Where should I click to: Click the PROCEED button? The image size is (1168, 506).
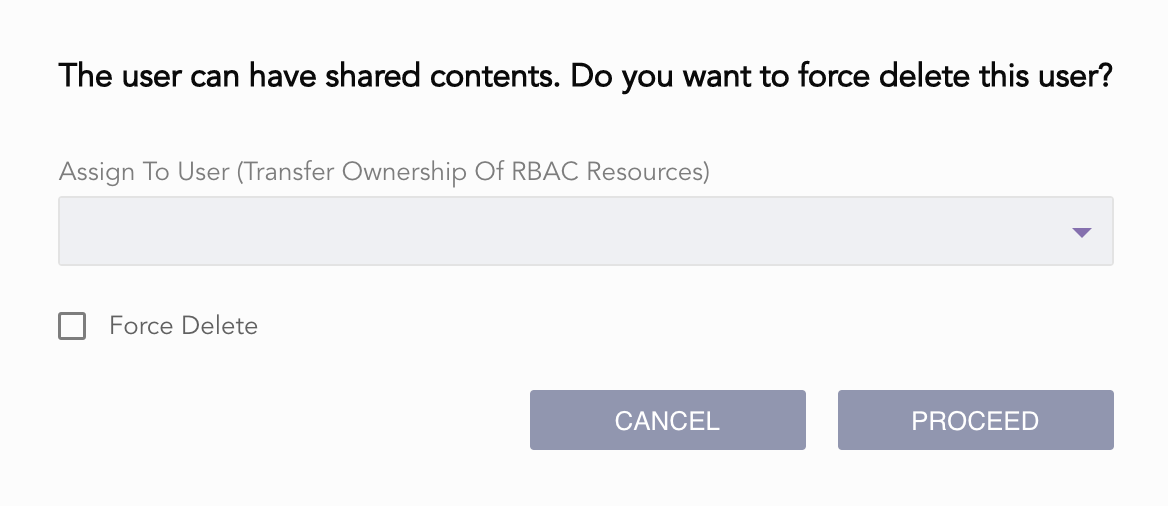tap(975, 420)
